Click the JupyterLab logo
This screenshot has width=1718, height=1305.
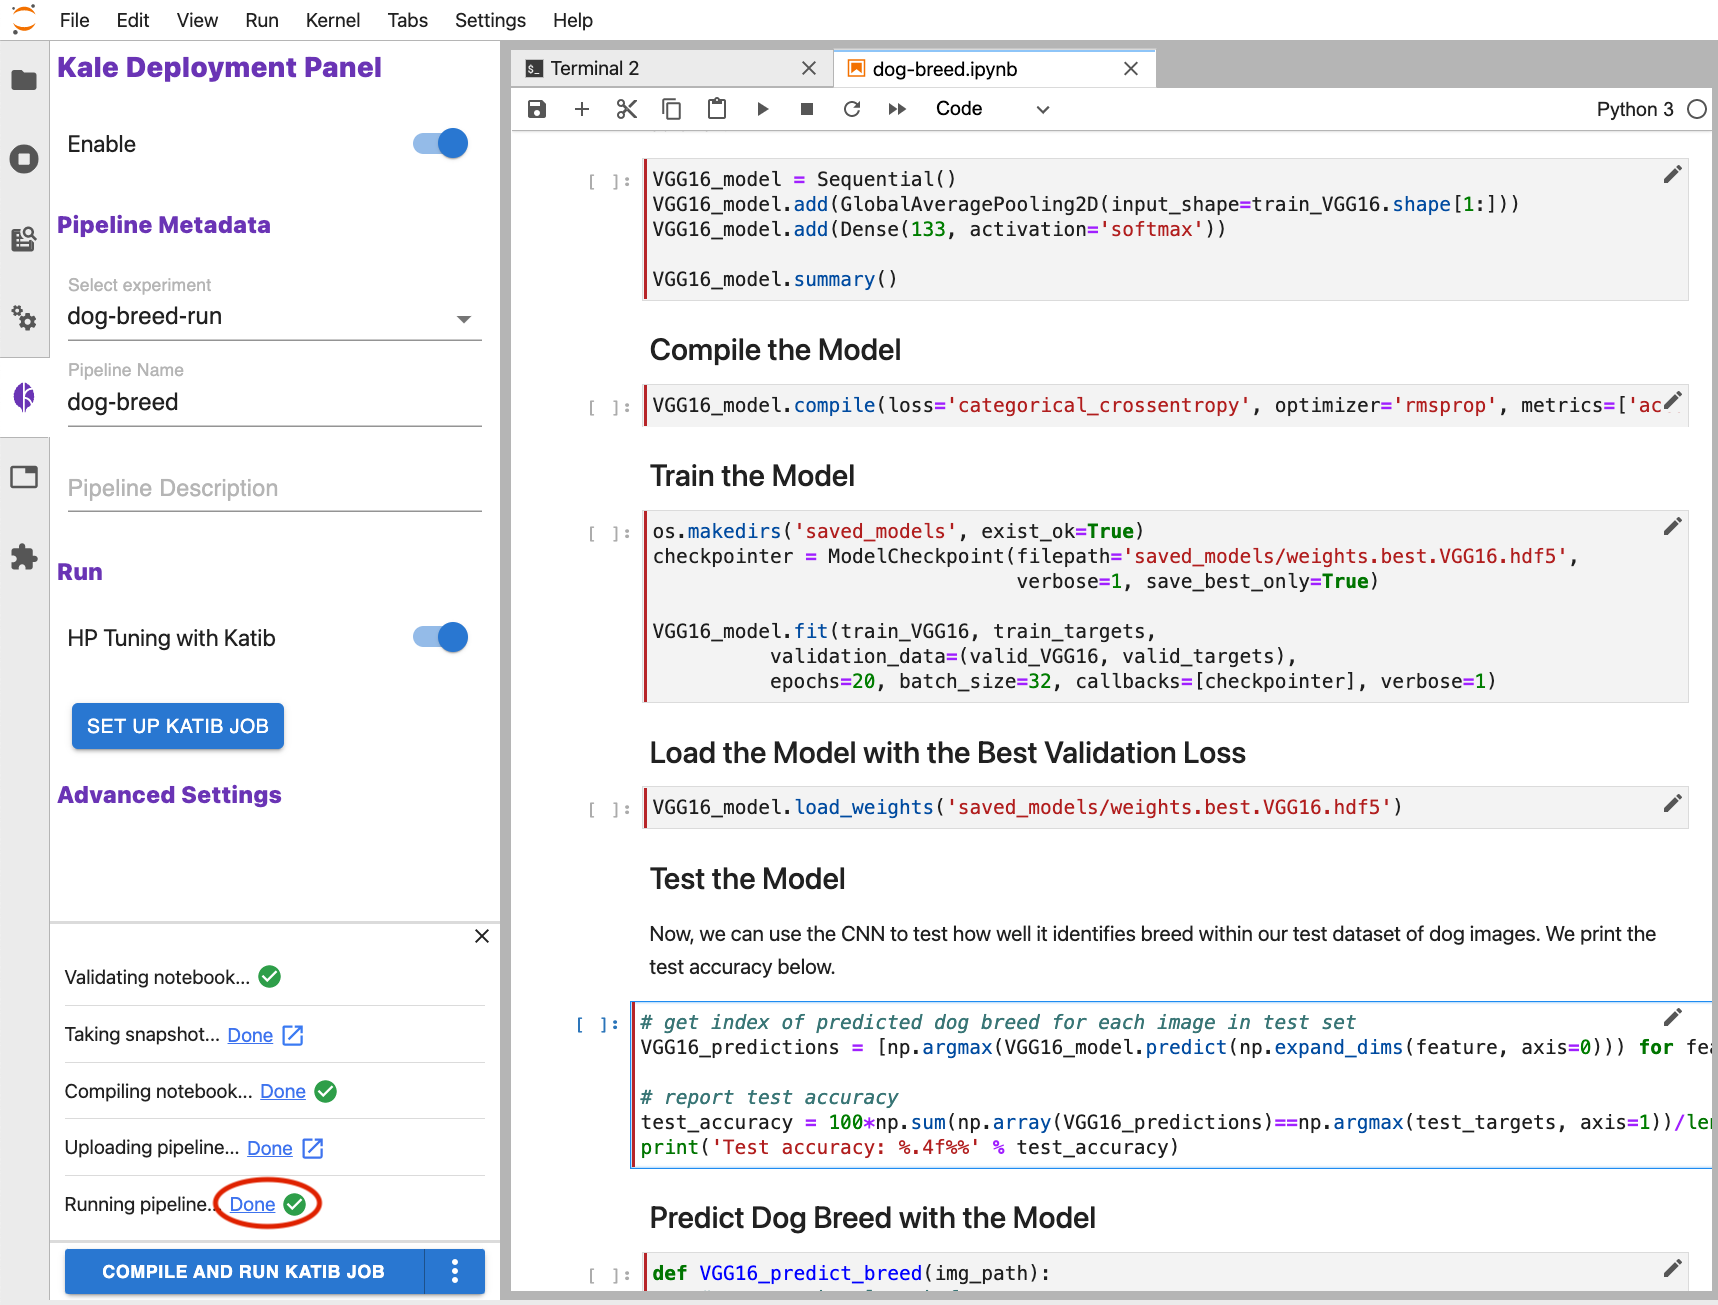[x=23, y=19]
